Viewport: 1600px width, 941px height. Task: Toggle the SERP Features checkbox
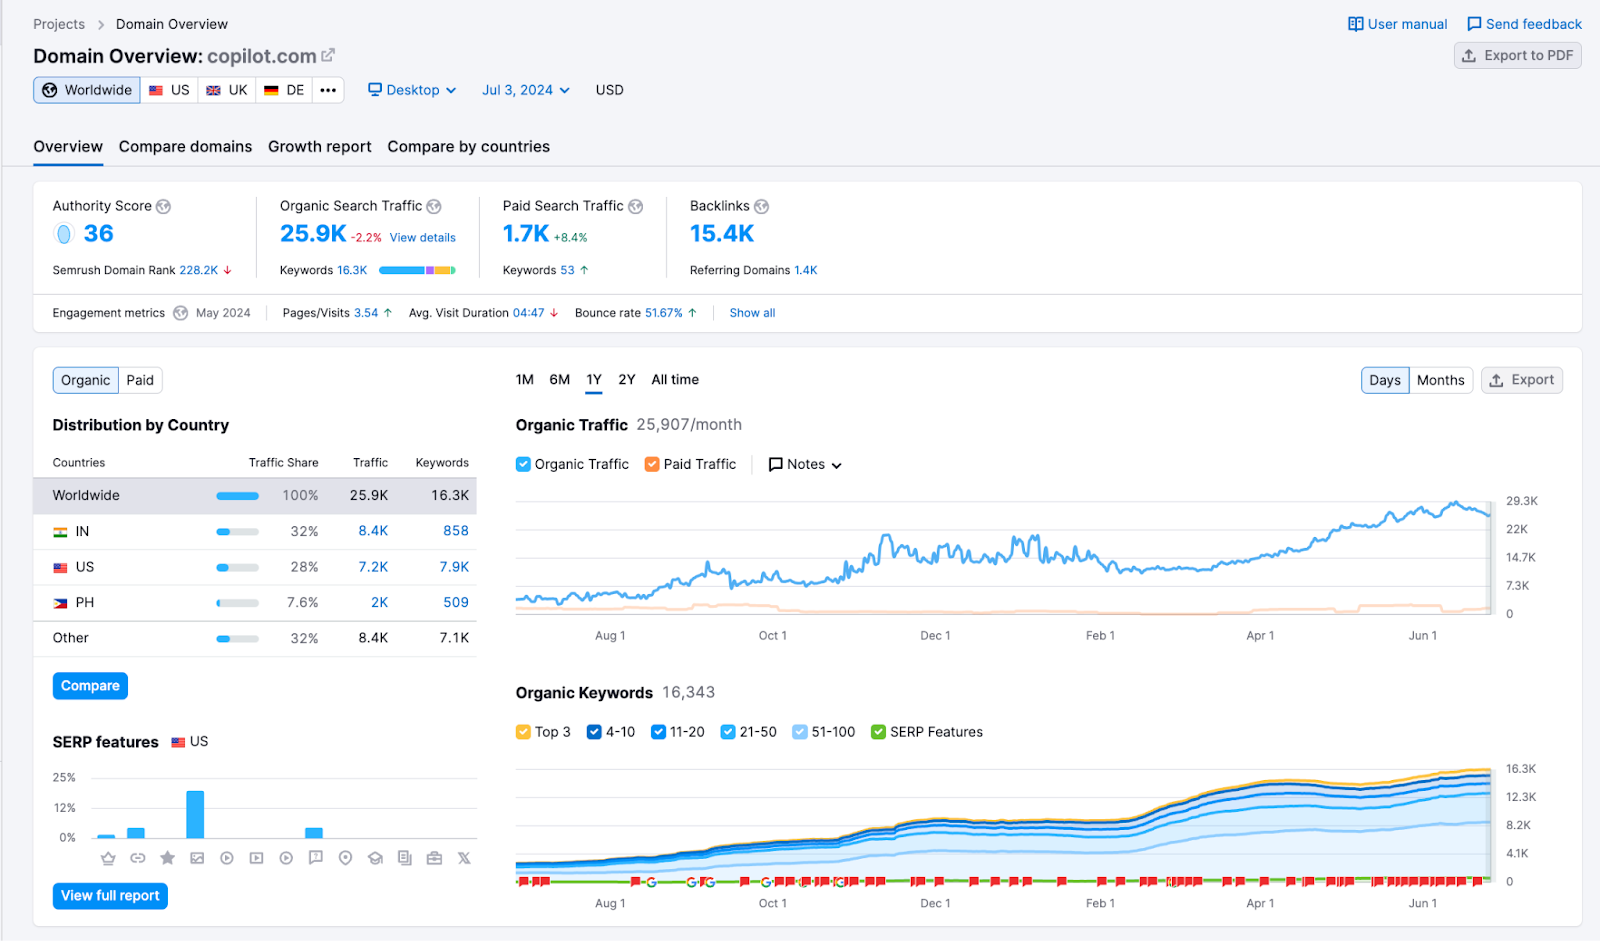(878, 732)
